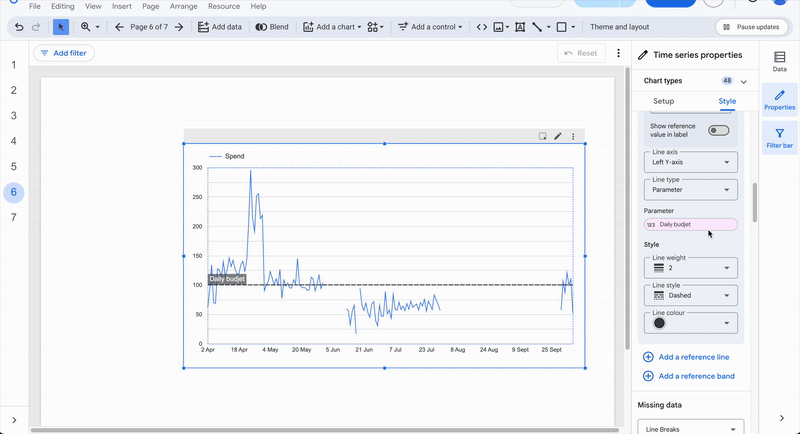
Task: Open the Line weight dropdown
Action: 690,268
